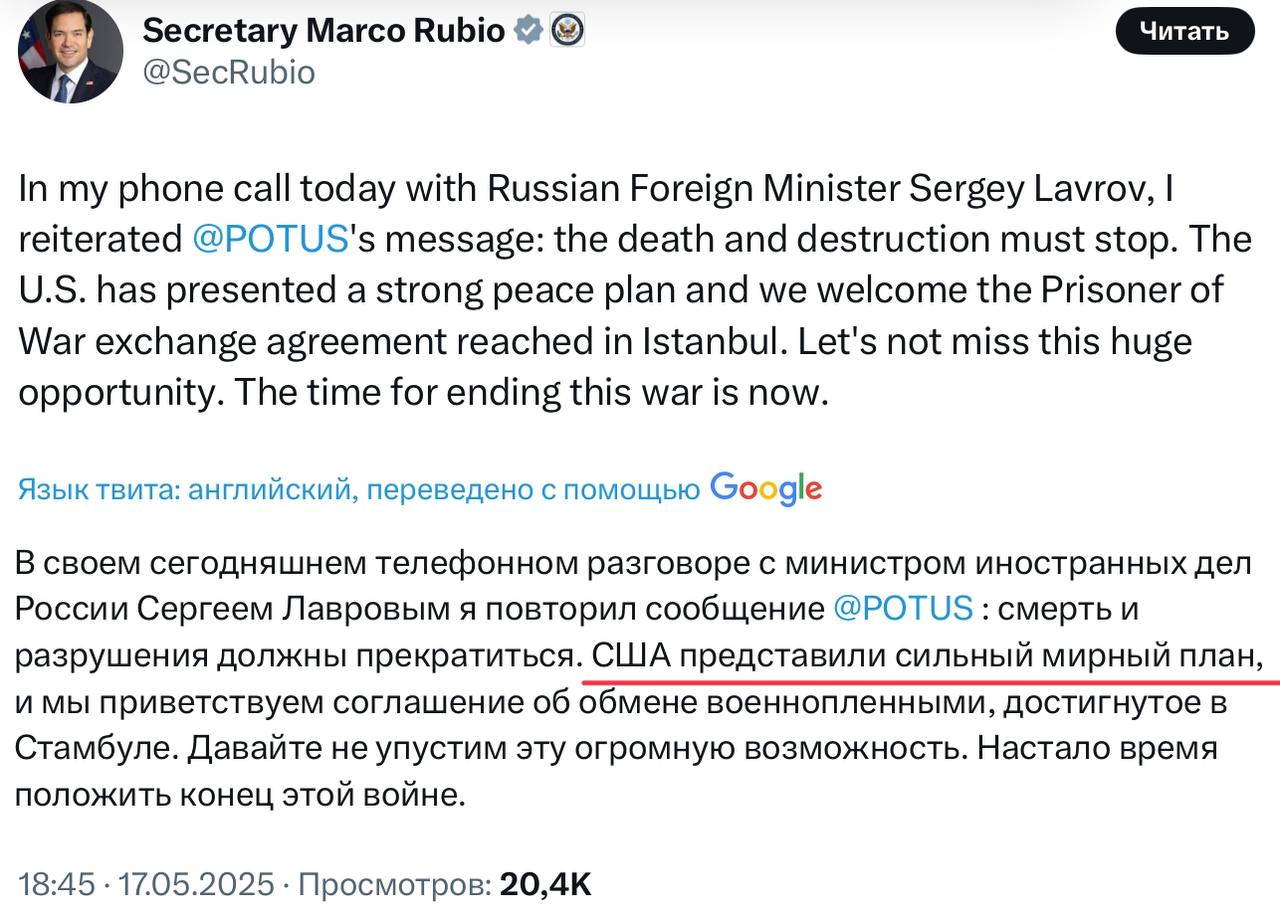
Task: Click the blue verified checkmark badge
Action: click(528, 31)
